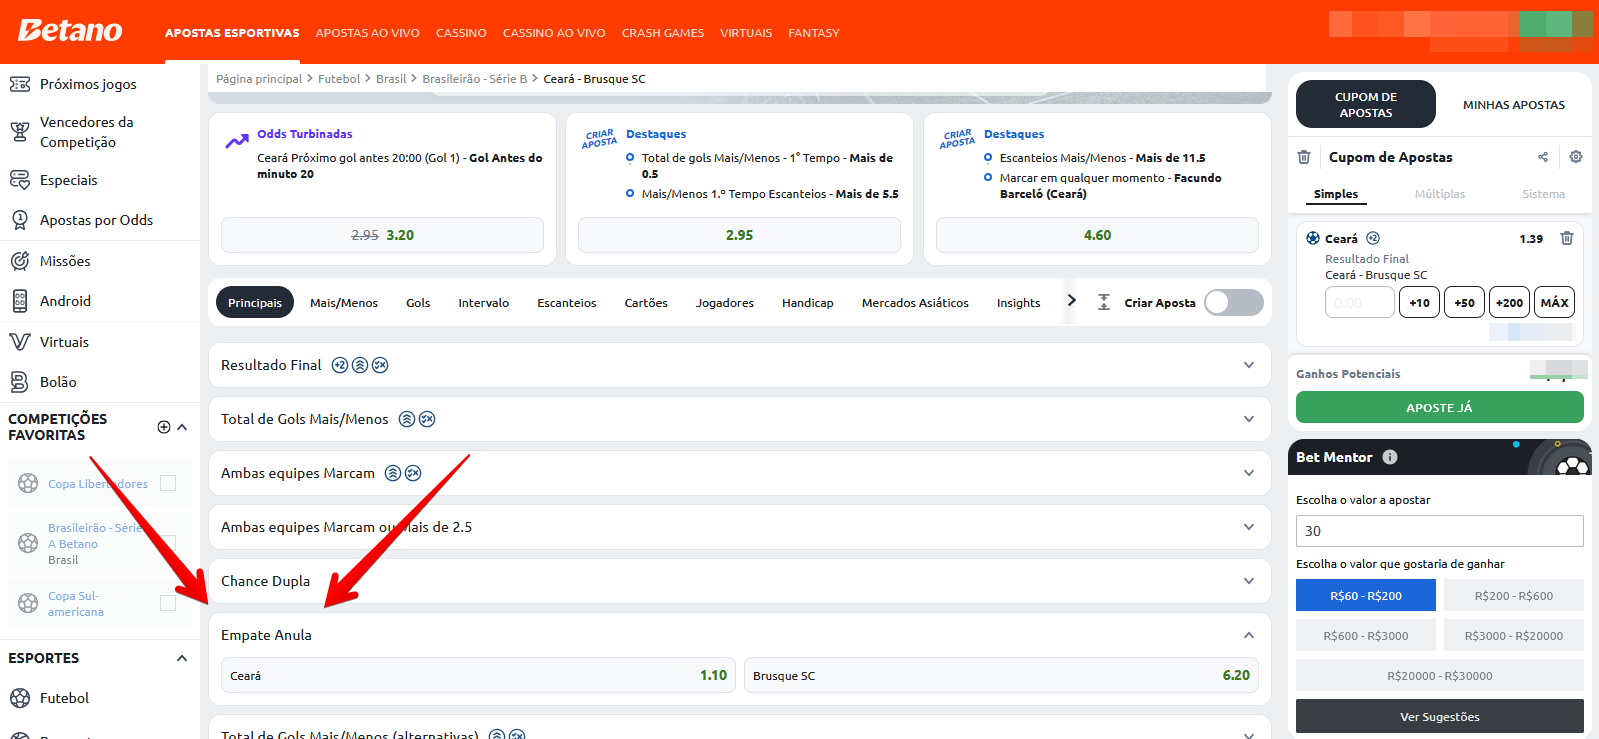This screenshot has height=739, width=1599.
Task: Go to Página principal breadcrumb
Action: (259, 79)
